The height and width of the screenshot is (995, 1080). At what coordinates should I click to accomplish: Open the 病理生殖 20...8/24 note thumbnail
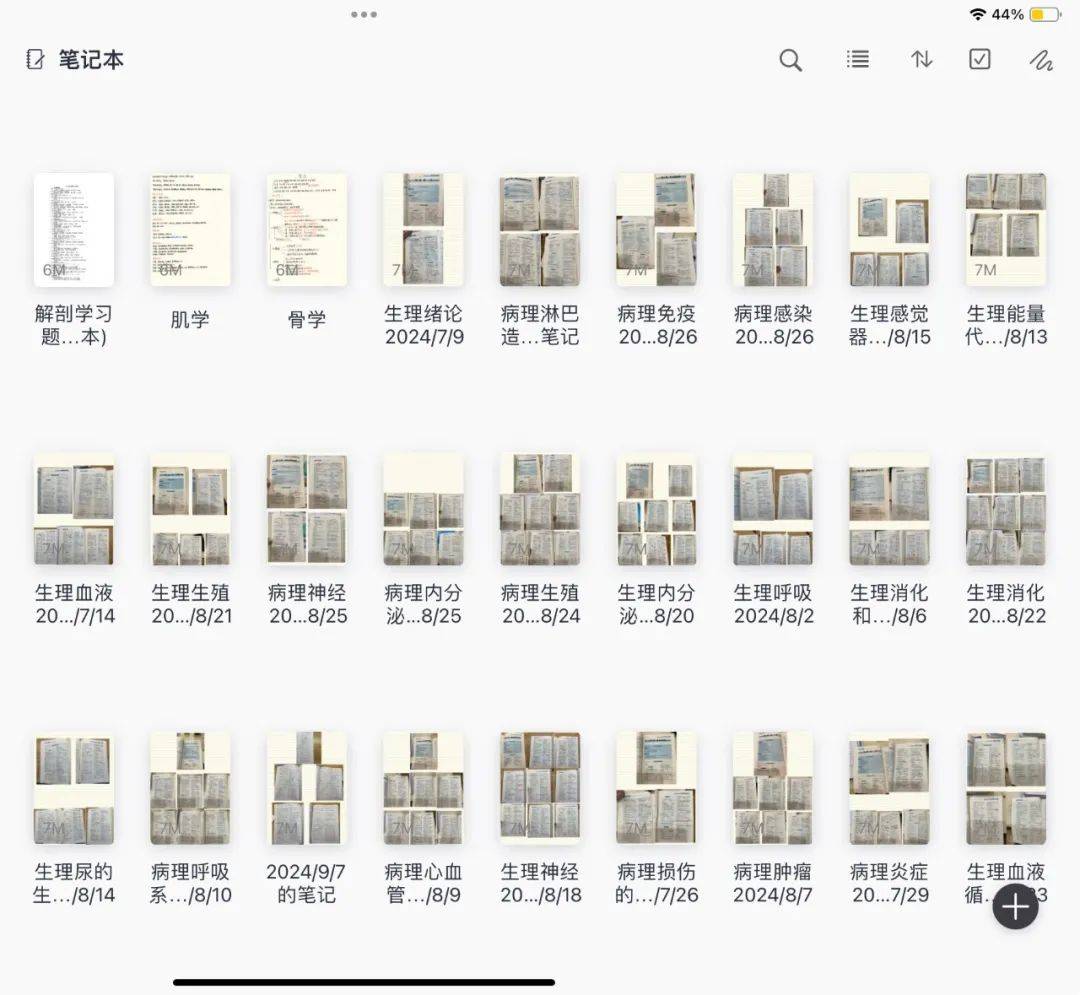pyautogui.click(x=539, y=509)
